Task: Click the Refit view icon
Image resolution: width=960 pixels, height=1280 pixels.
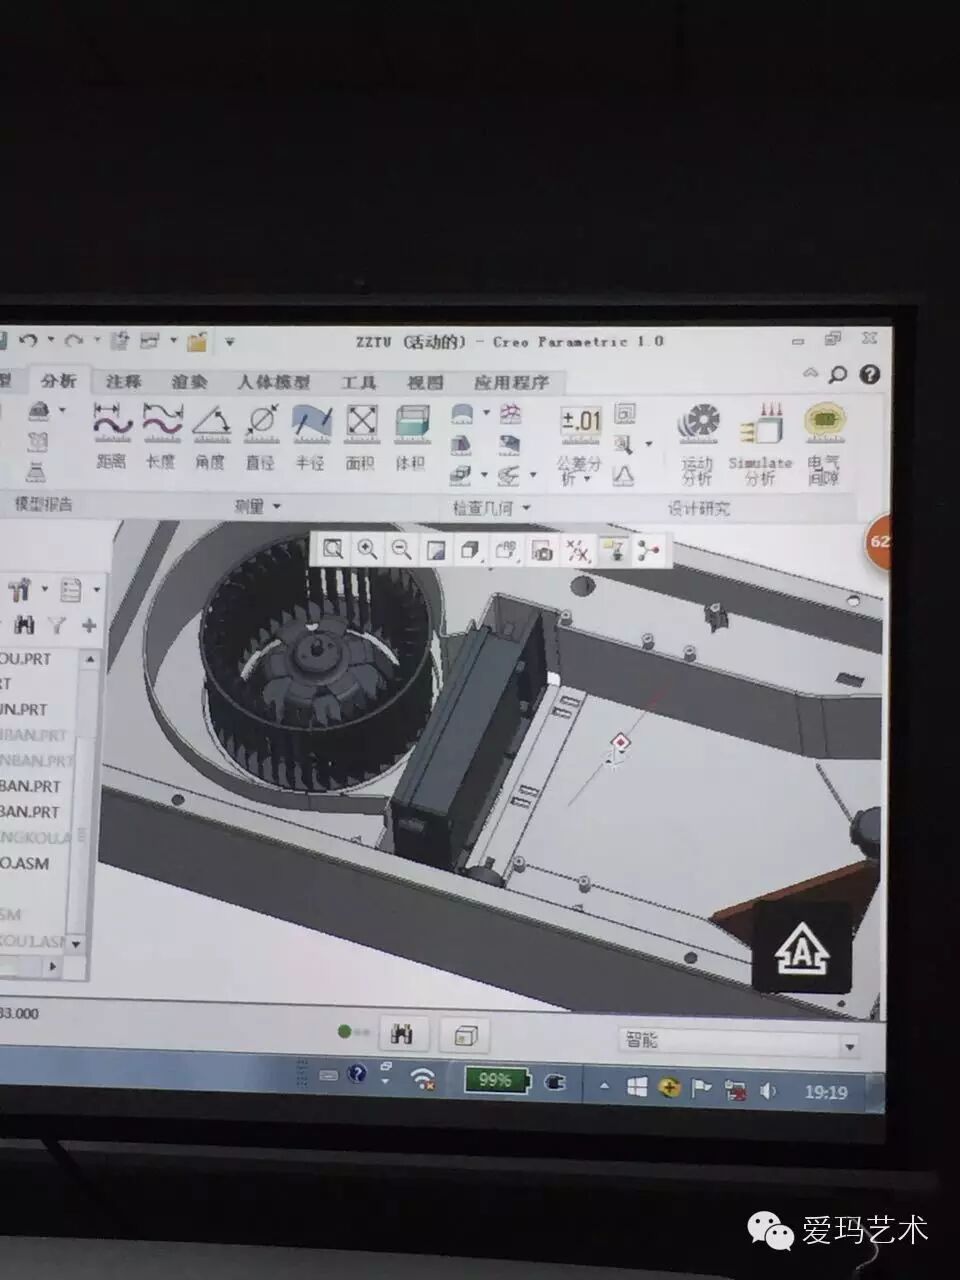Action: click(x=333, y=549)
